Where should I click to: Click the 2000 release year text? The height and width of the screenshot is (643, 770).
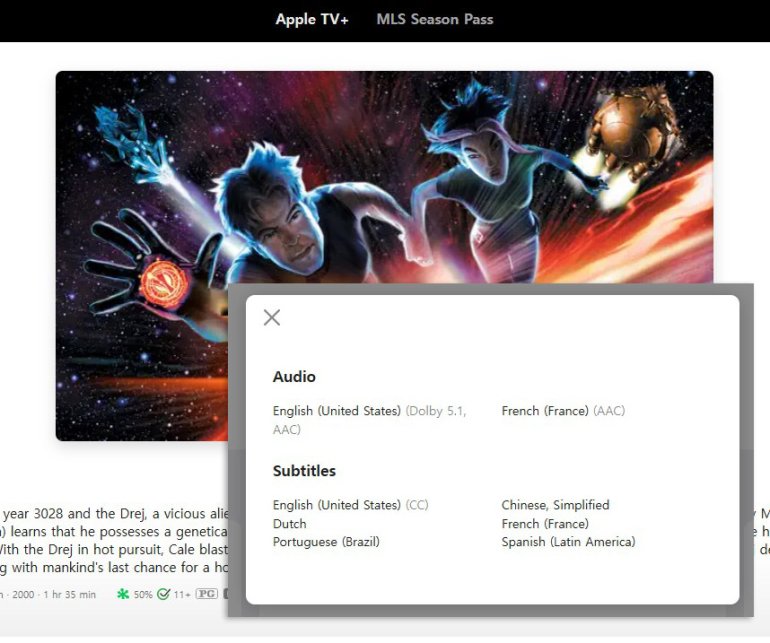(x=23, y=594)
